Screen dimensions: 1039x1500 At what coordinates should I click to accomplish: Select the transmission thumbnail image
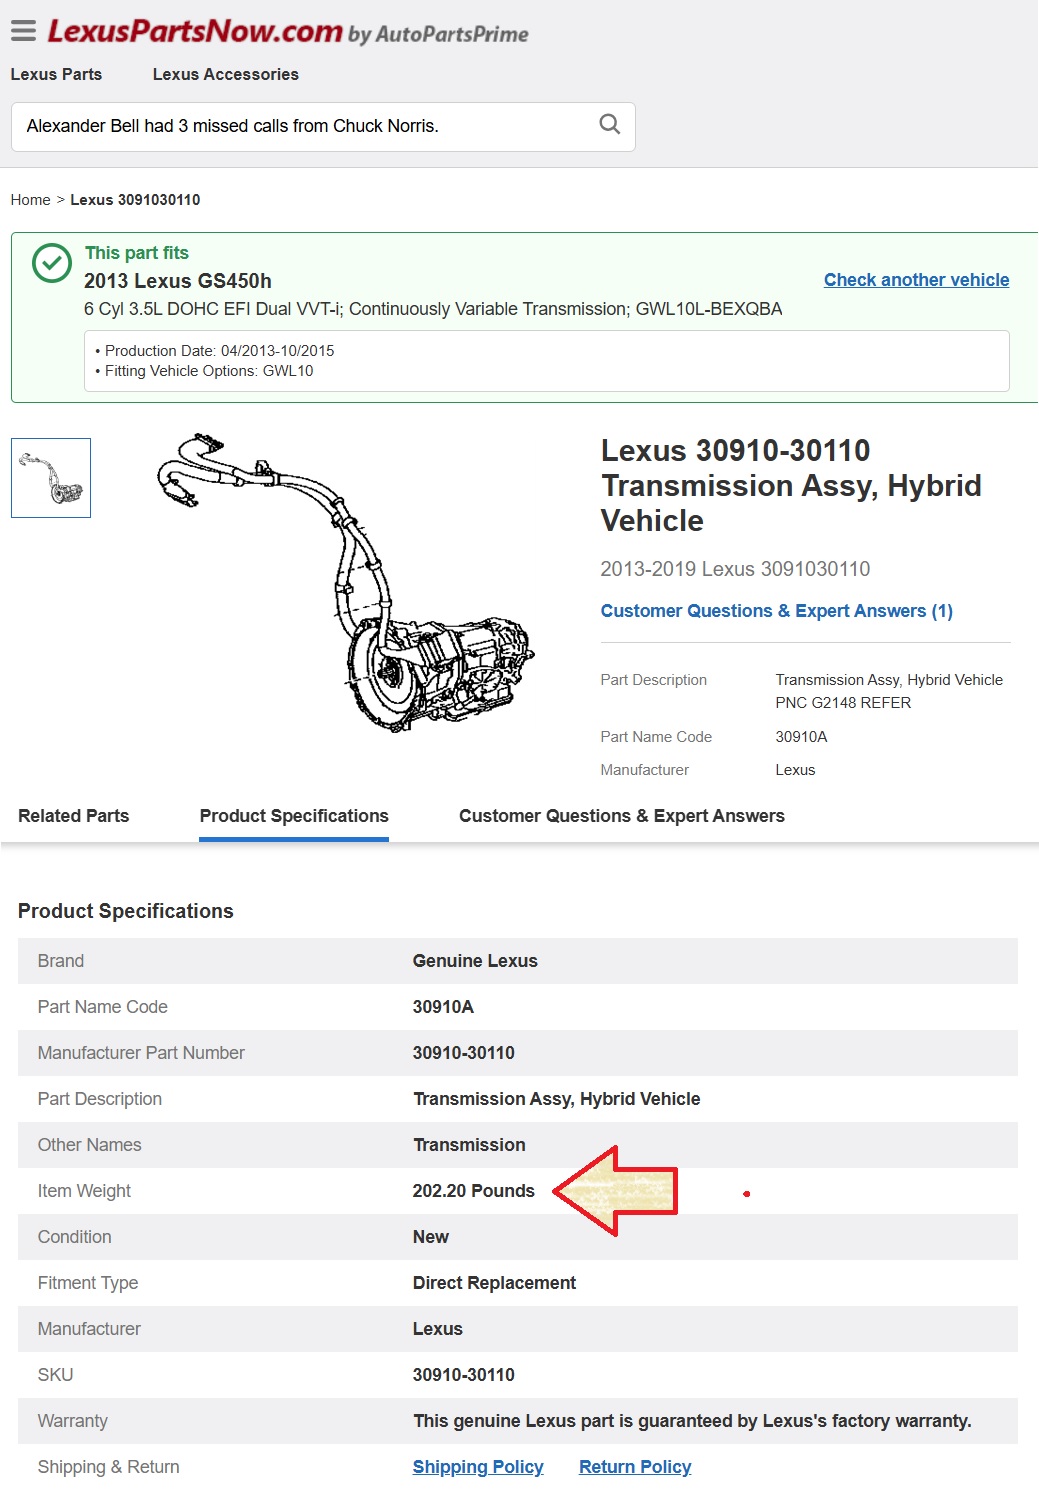51,478
